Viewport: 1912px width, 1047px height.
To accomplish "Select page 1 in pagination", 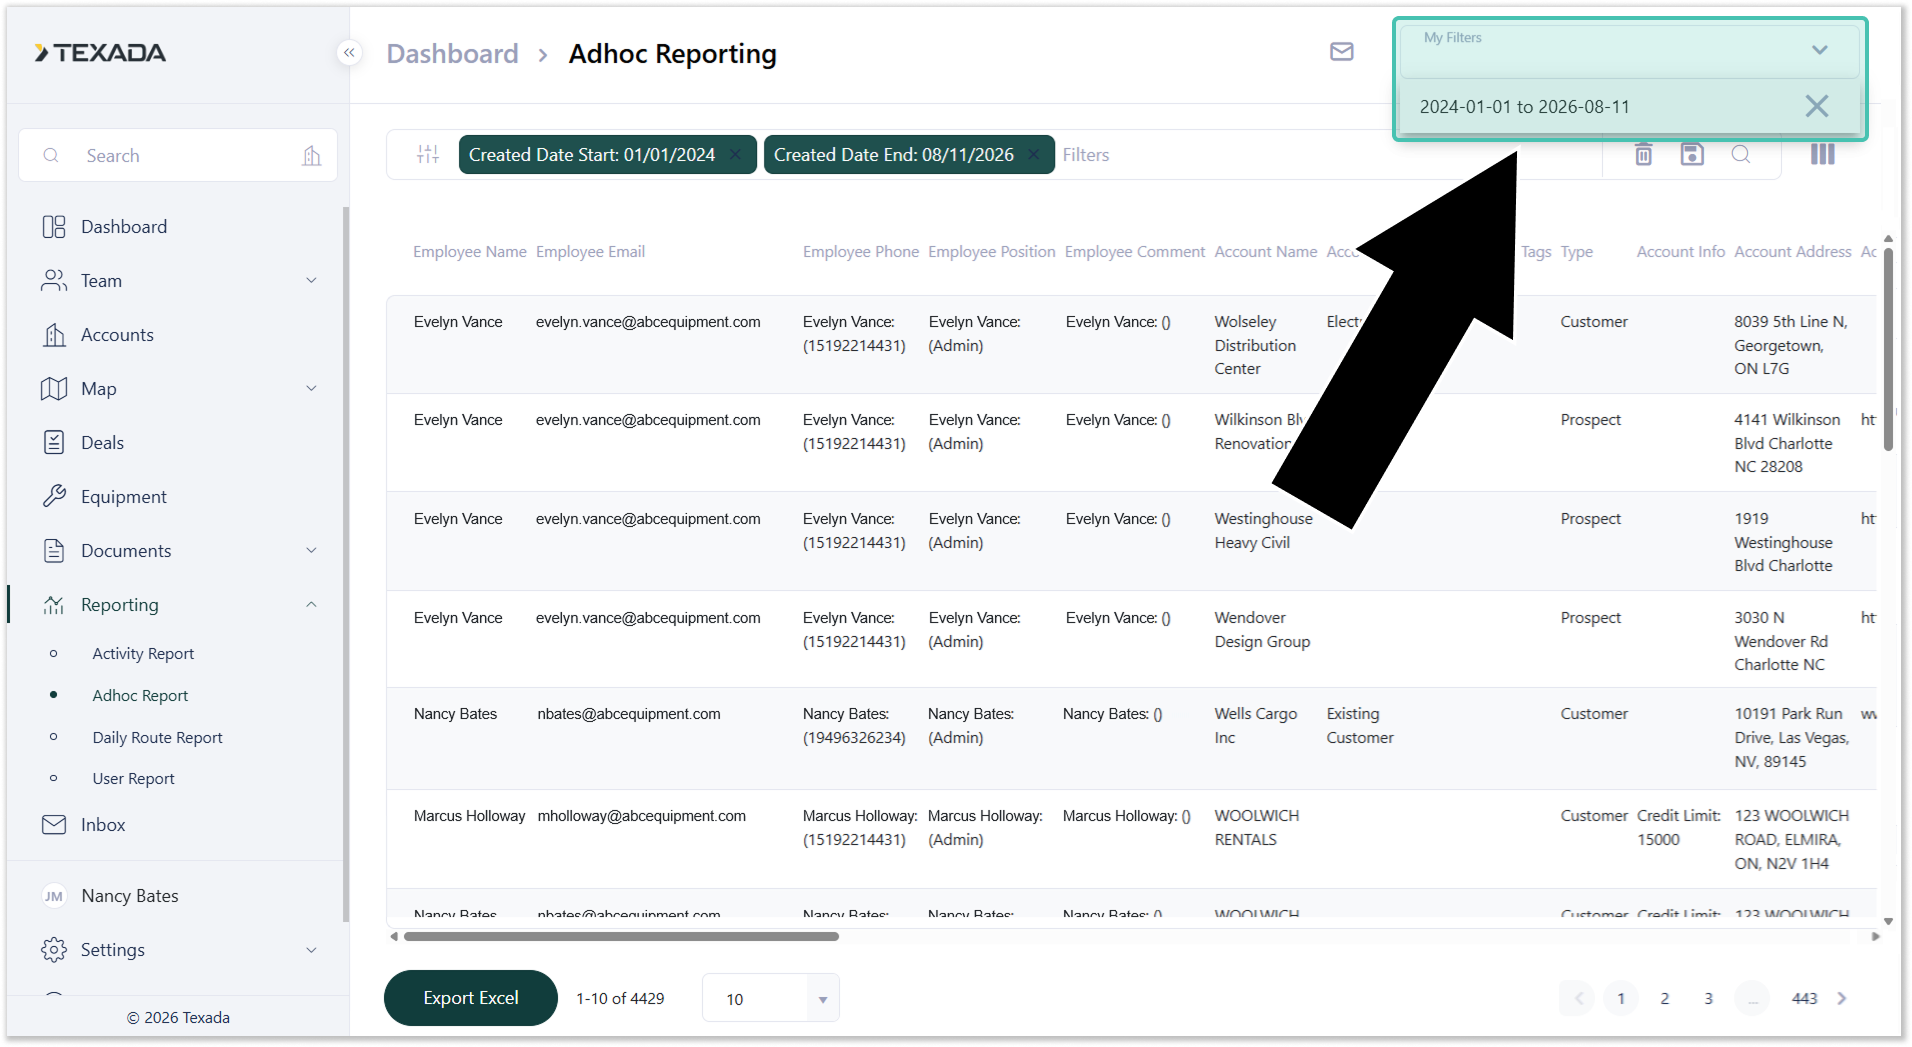I will coord(1621,999).
